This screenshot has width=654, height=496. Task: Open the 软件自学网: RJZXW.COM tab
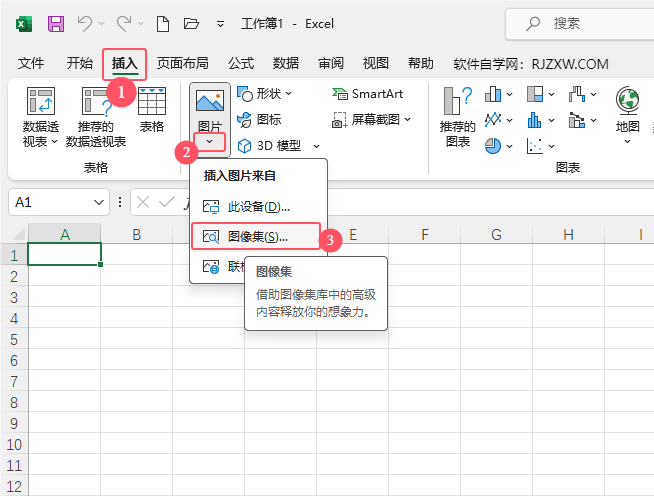[531, 64]
